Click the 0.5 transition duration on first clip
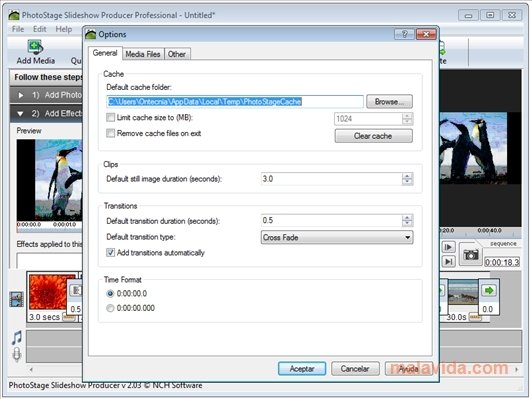 [76, 309]
